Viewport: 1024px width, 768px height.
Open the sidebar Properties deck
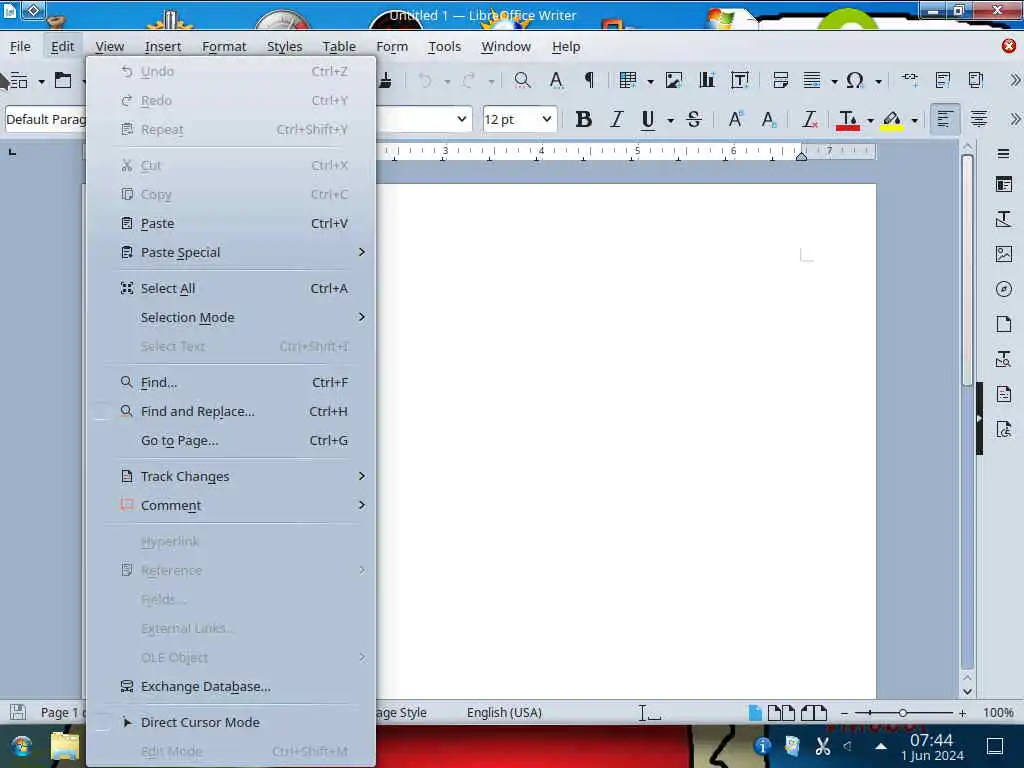[1004, 184]
